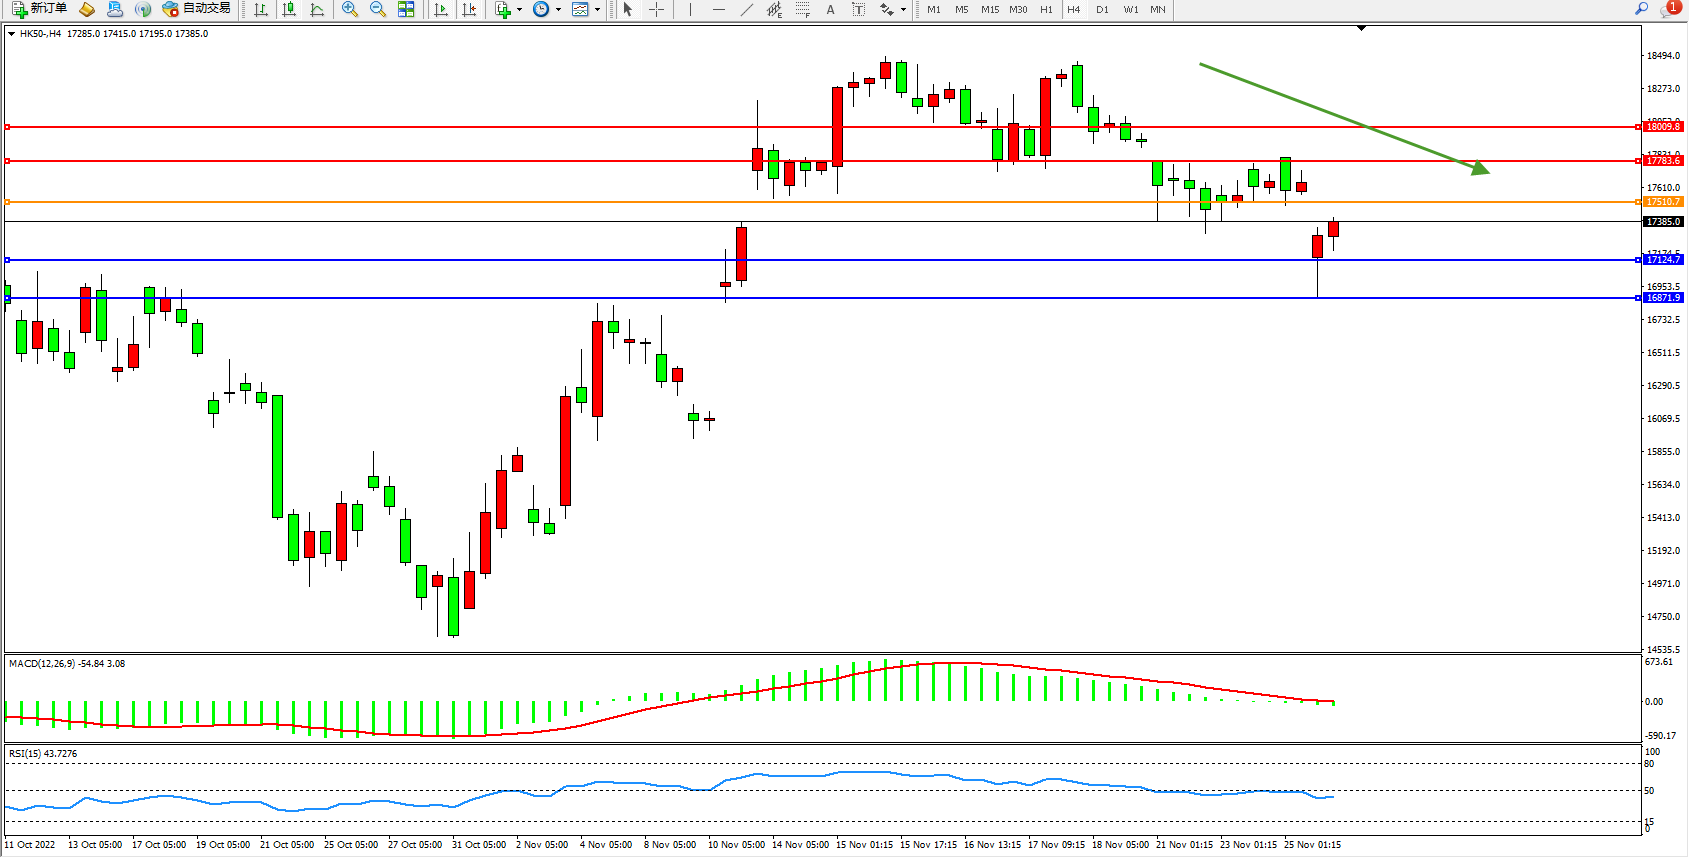The height and width of the screenshot is (858, 1689).
Task: Open search with the magnifier icon
Action: point(1641,9)
